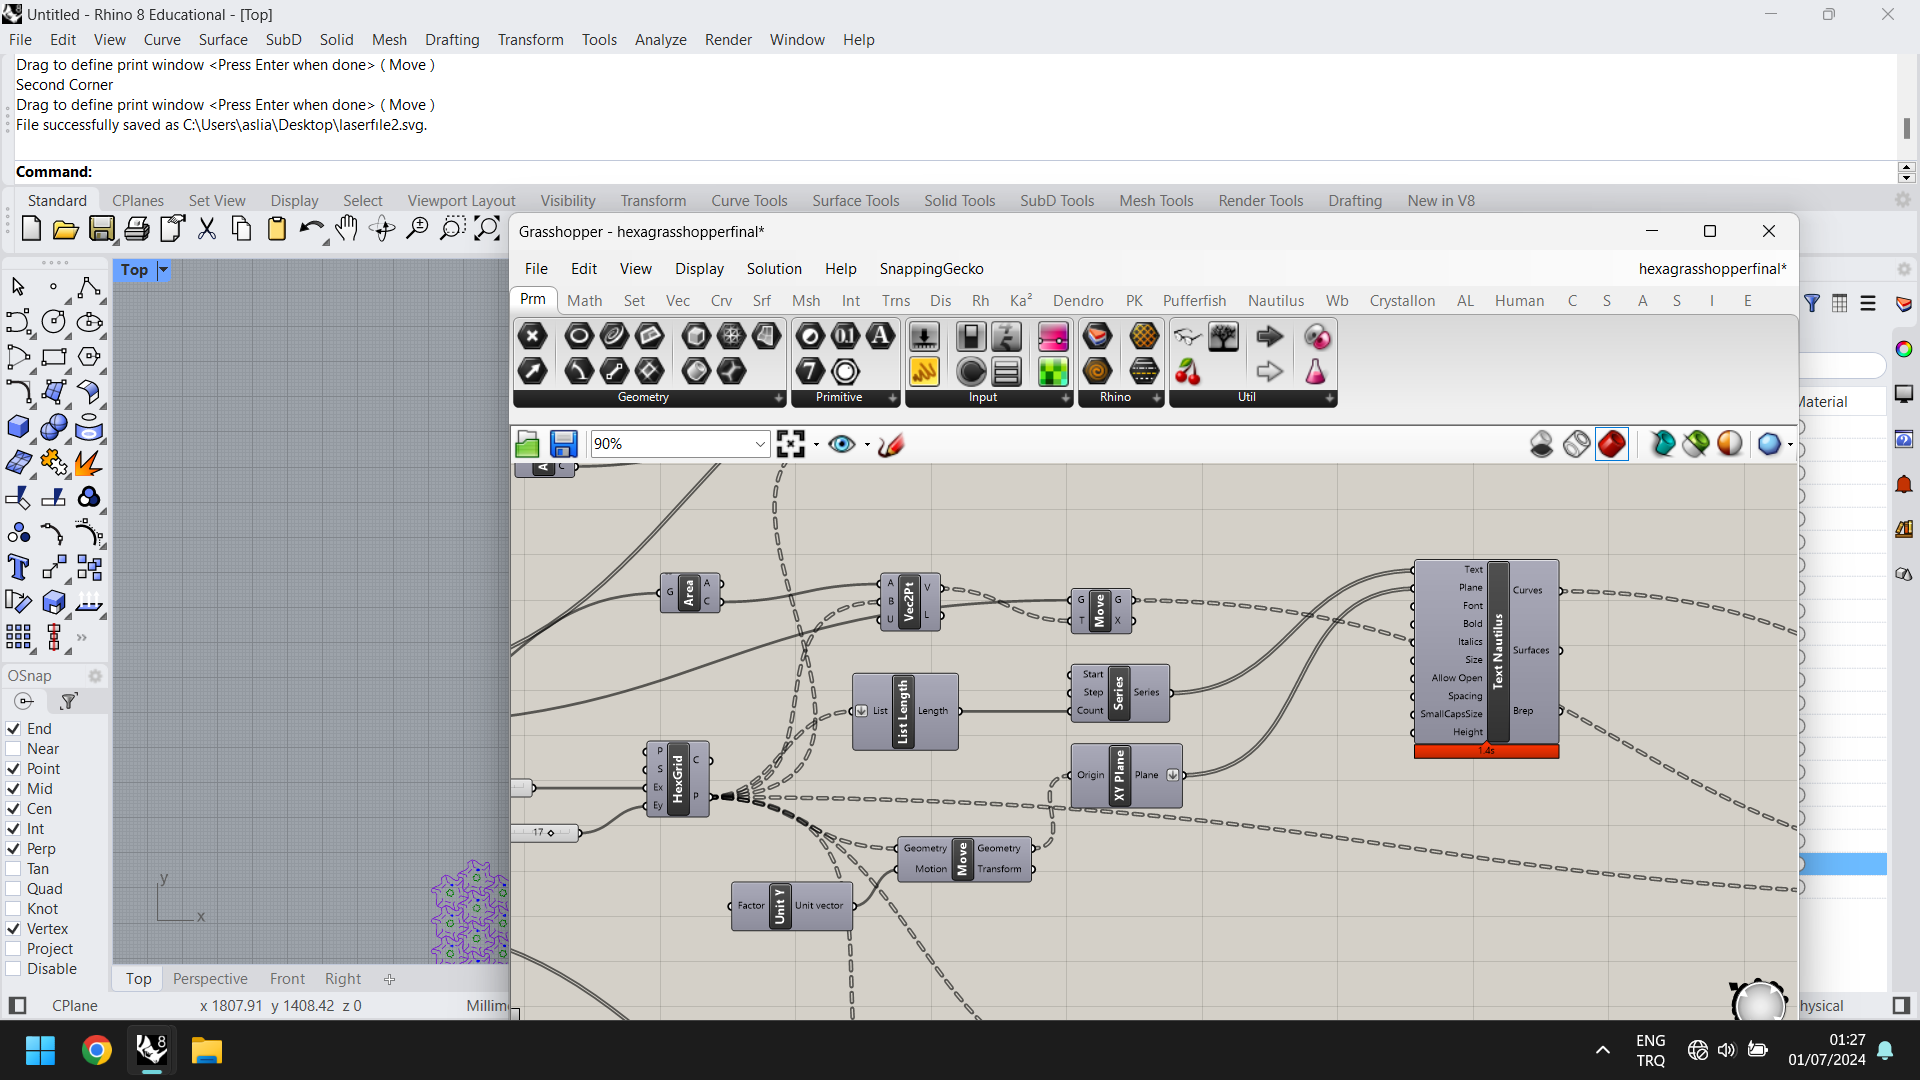This screenshot has width=1920, height=1080.
Task: Switch to the Pufferfish tab
Action: click(x=1194, y=301)
